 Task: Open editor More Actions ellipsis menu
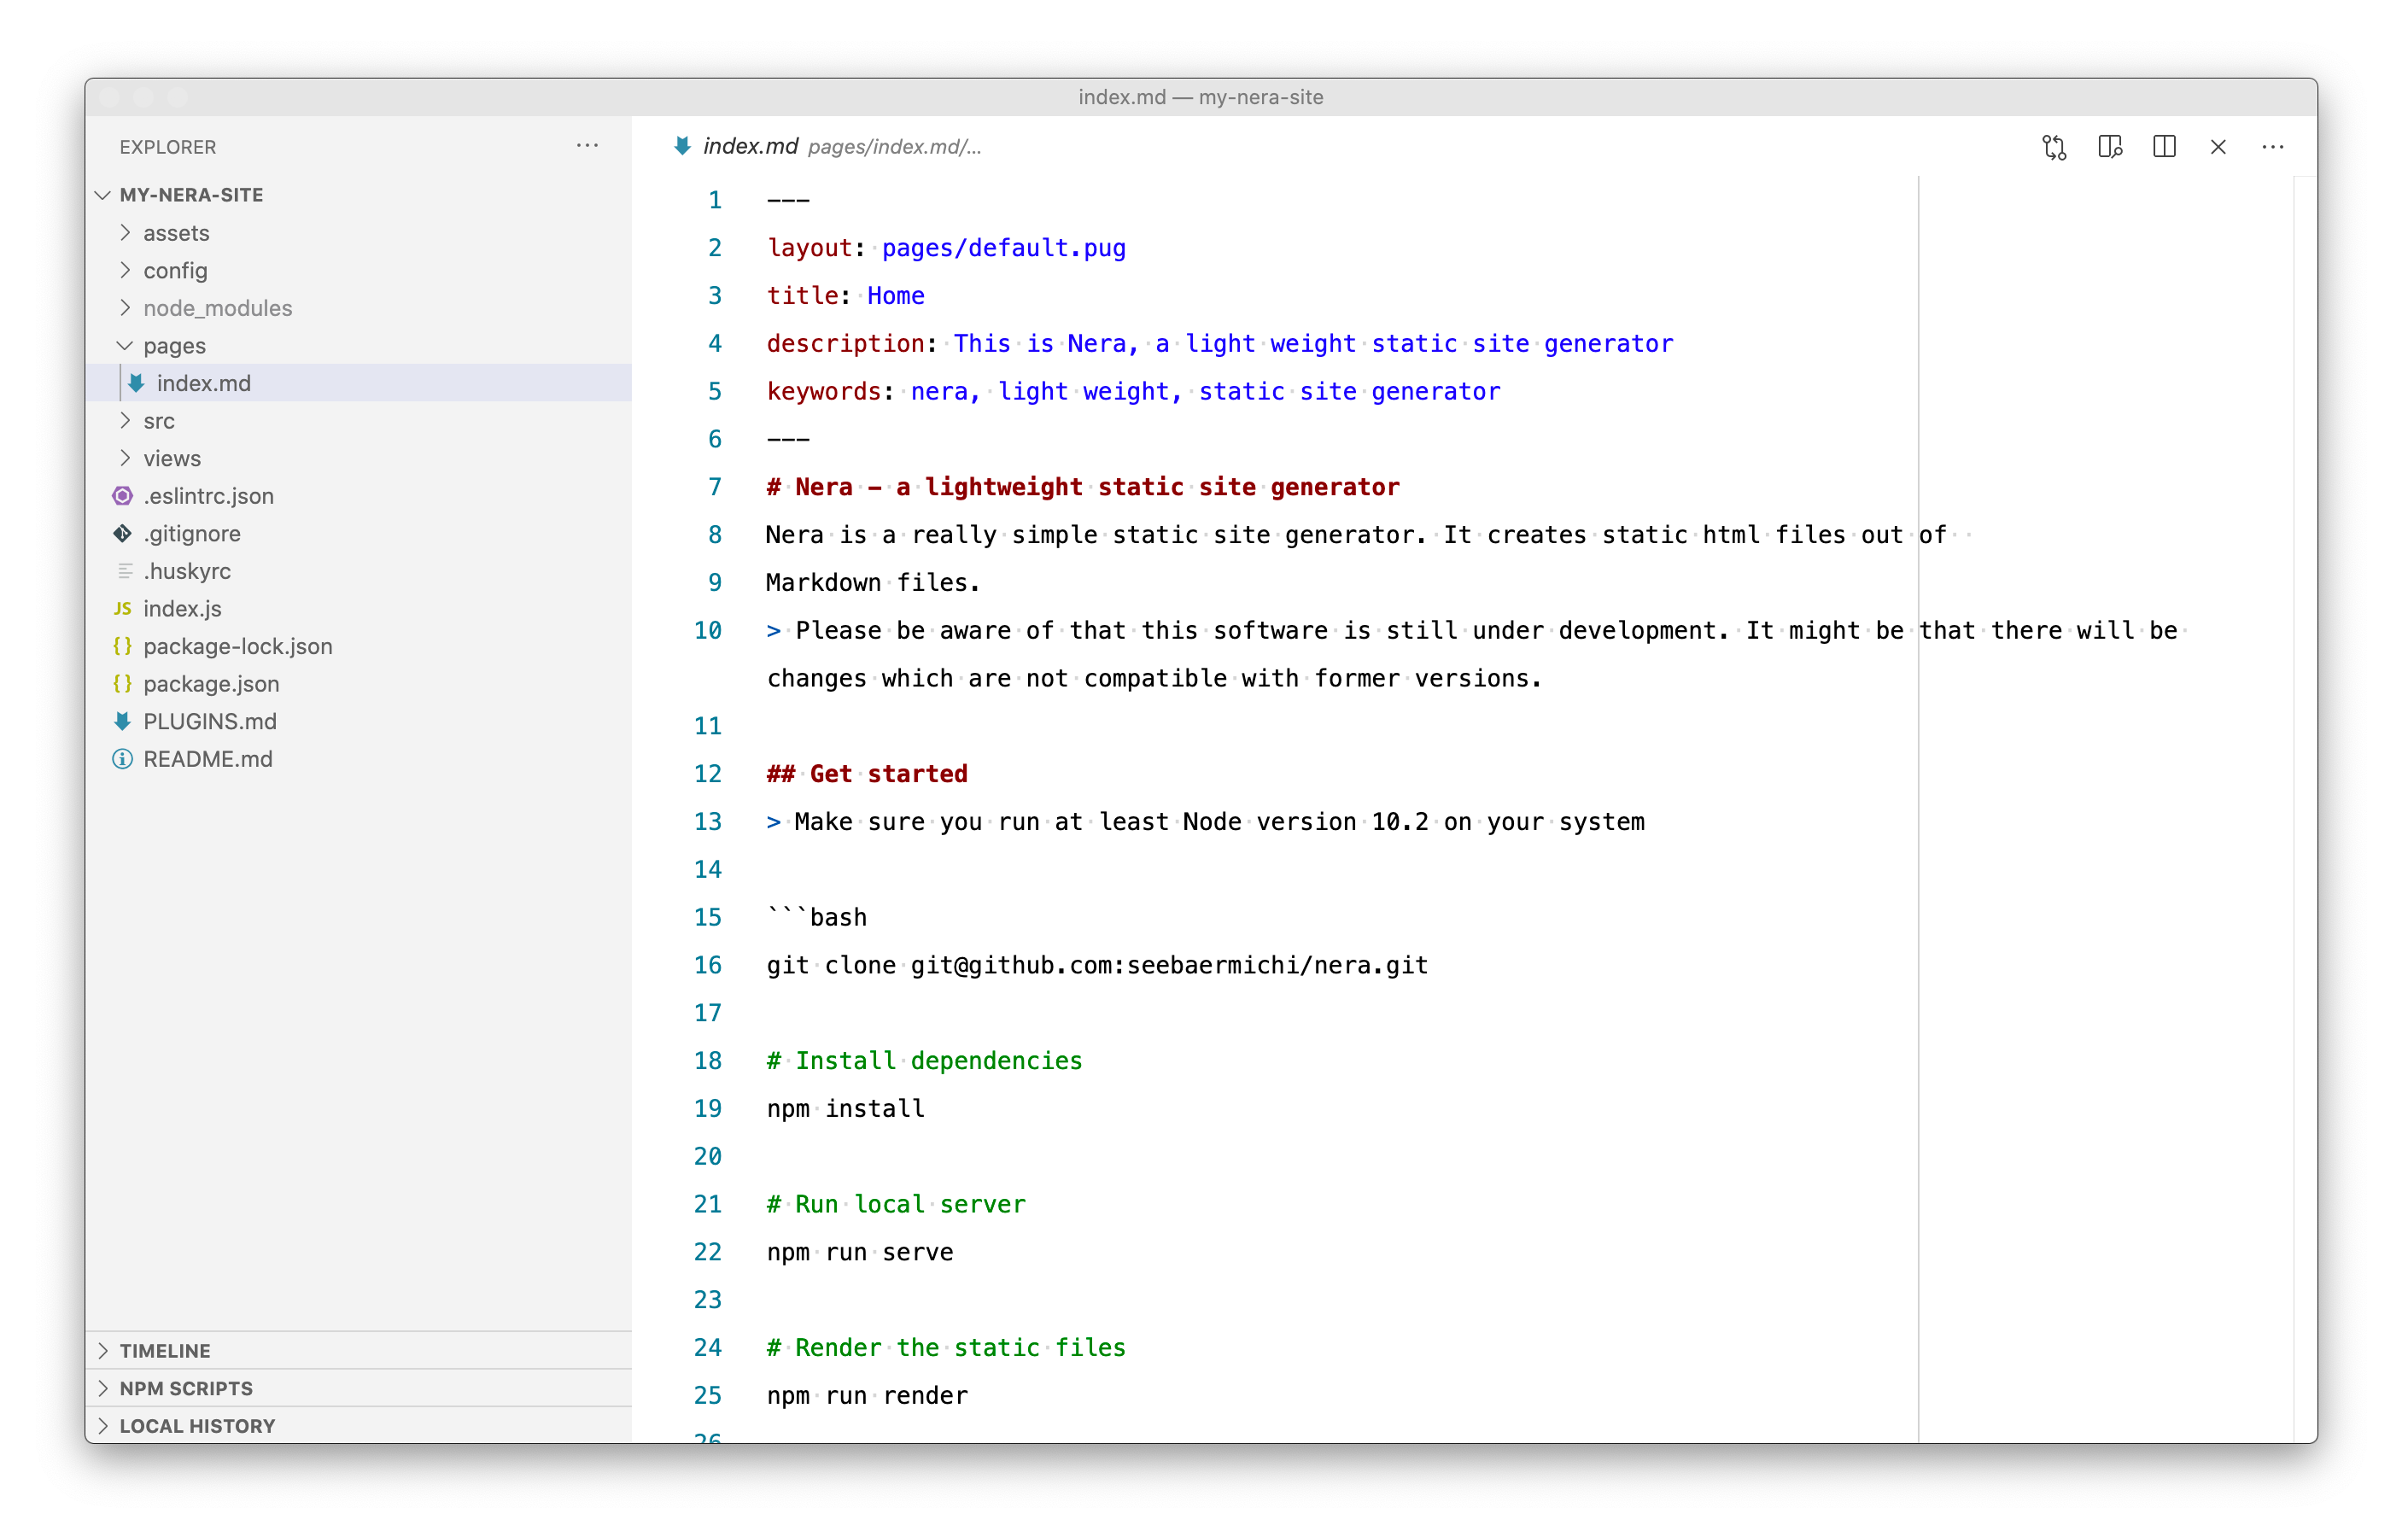click(x=2273, y=147)
